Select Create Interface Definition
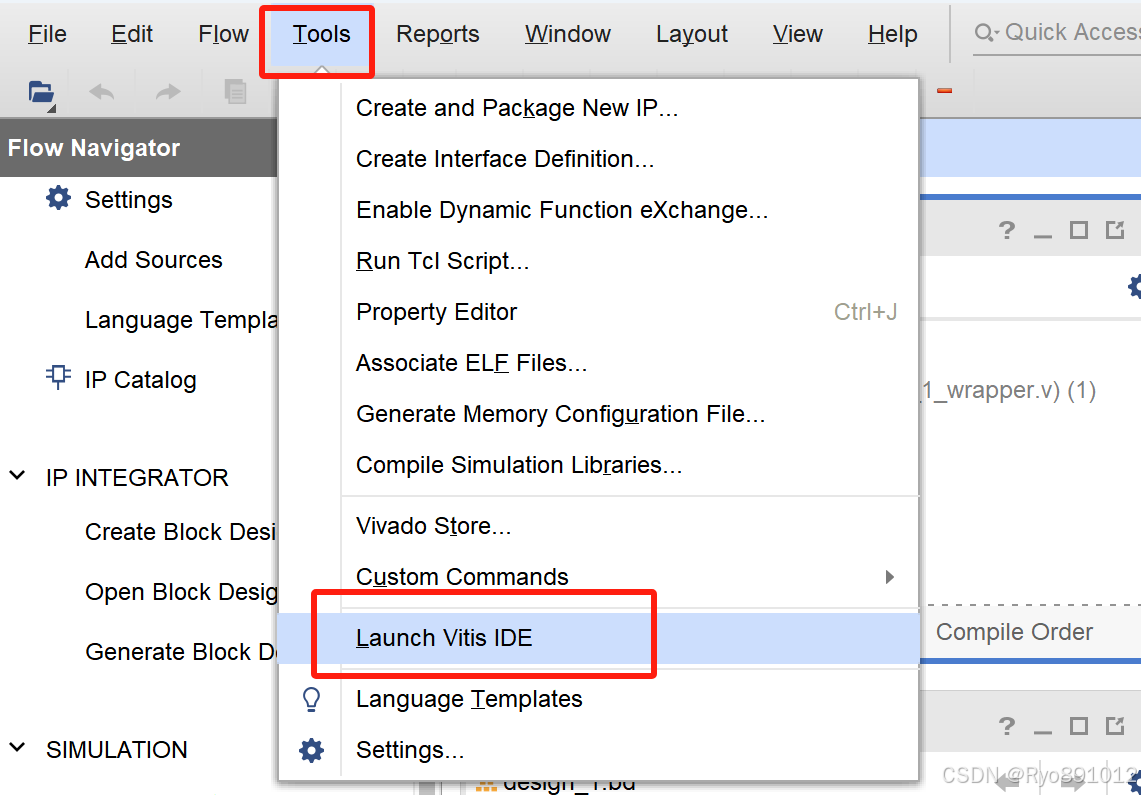1141x795 pixels. [597, 159]
